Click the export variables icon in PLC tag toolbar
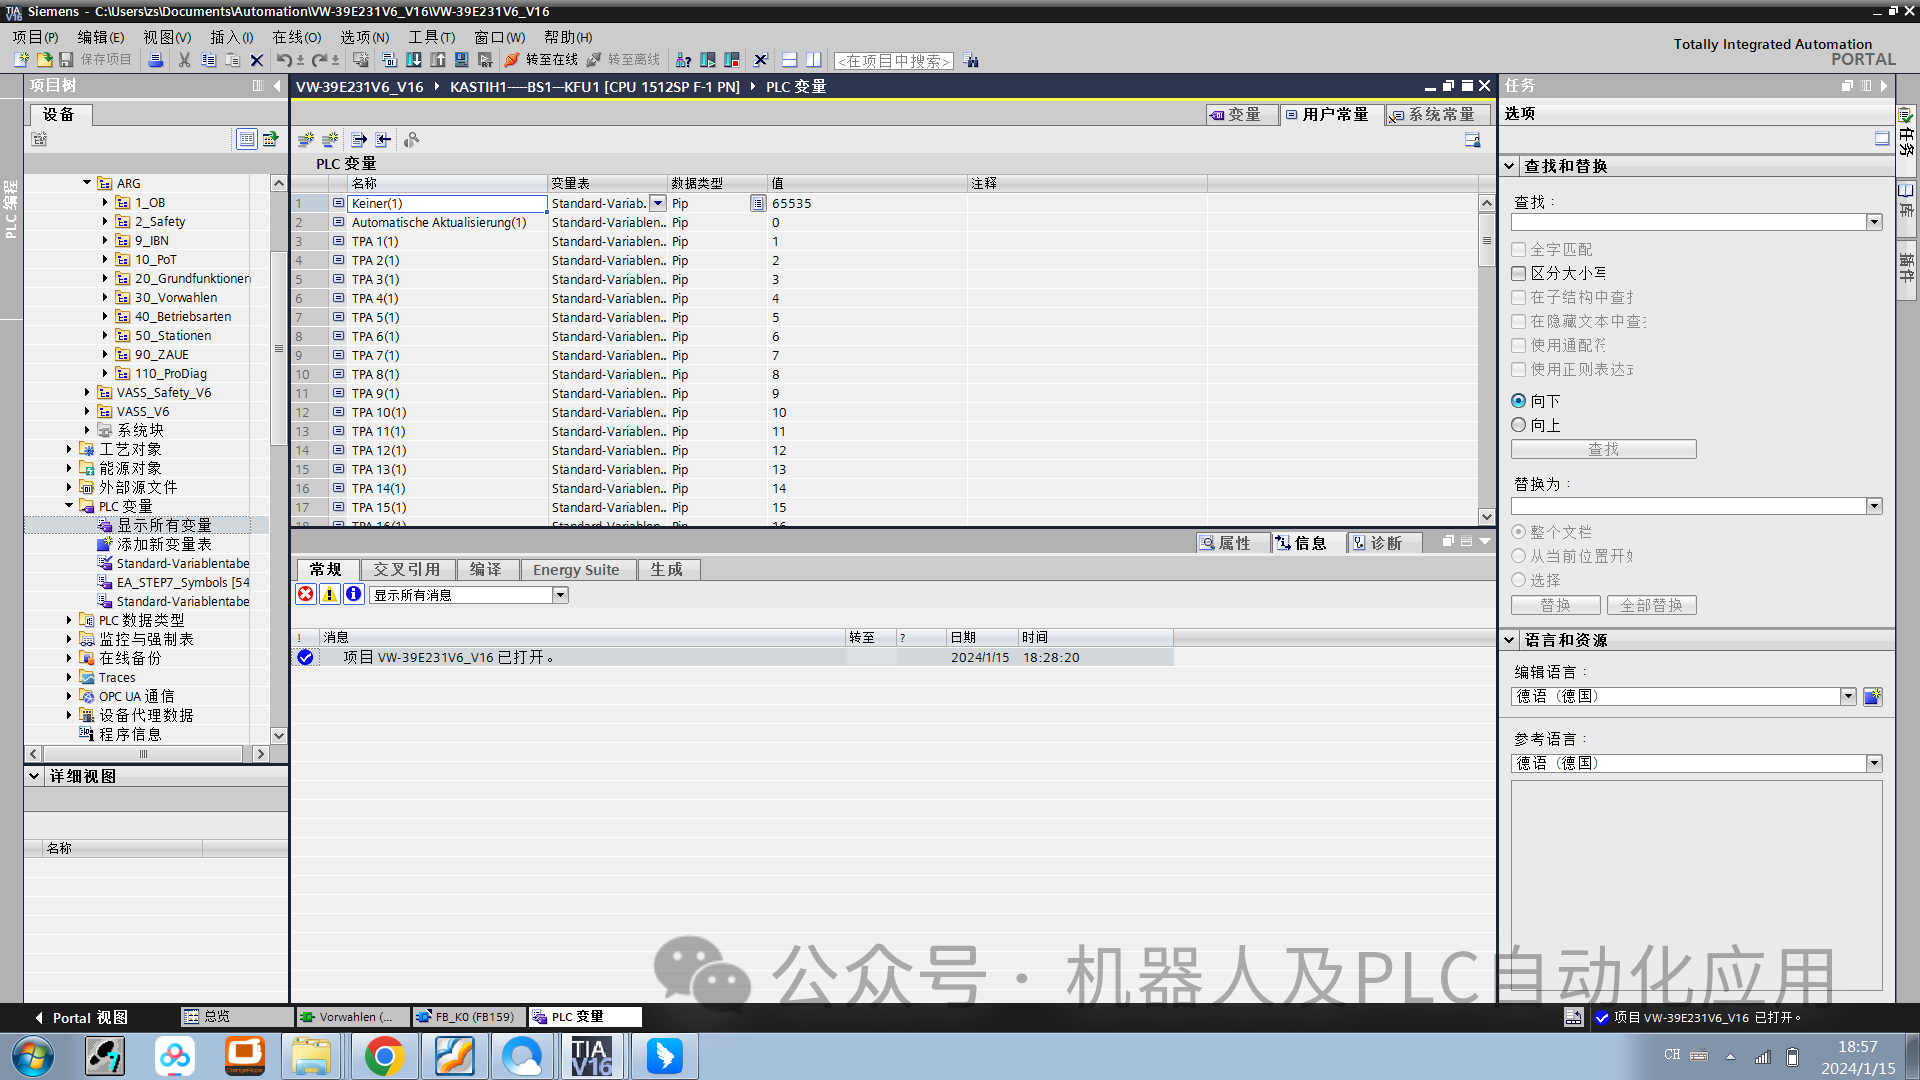 [359, 140]
